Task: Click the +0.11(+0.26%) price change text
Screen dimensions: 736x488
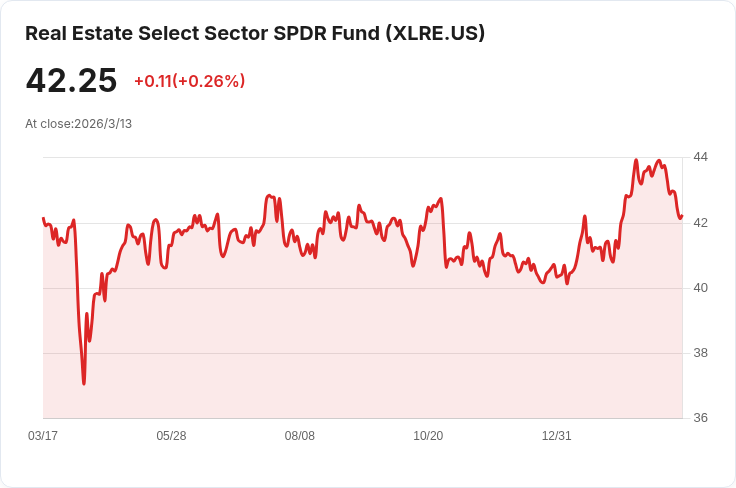Action: (190, 81)
